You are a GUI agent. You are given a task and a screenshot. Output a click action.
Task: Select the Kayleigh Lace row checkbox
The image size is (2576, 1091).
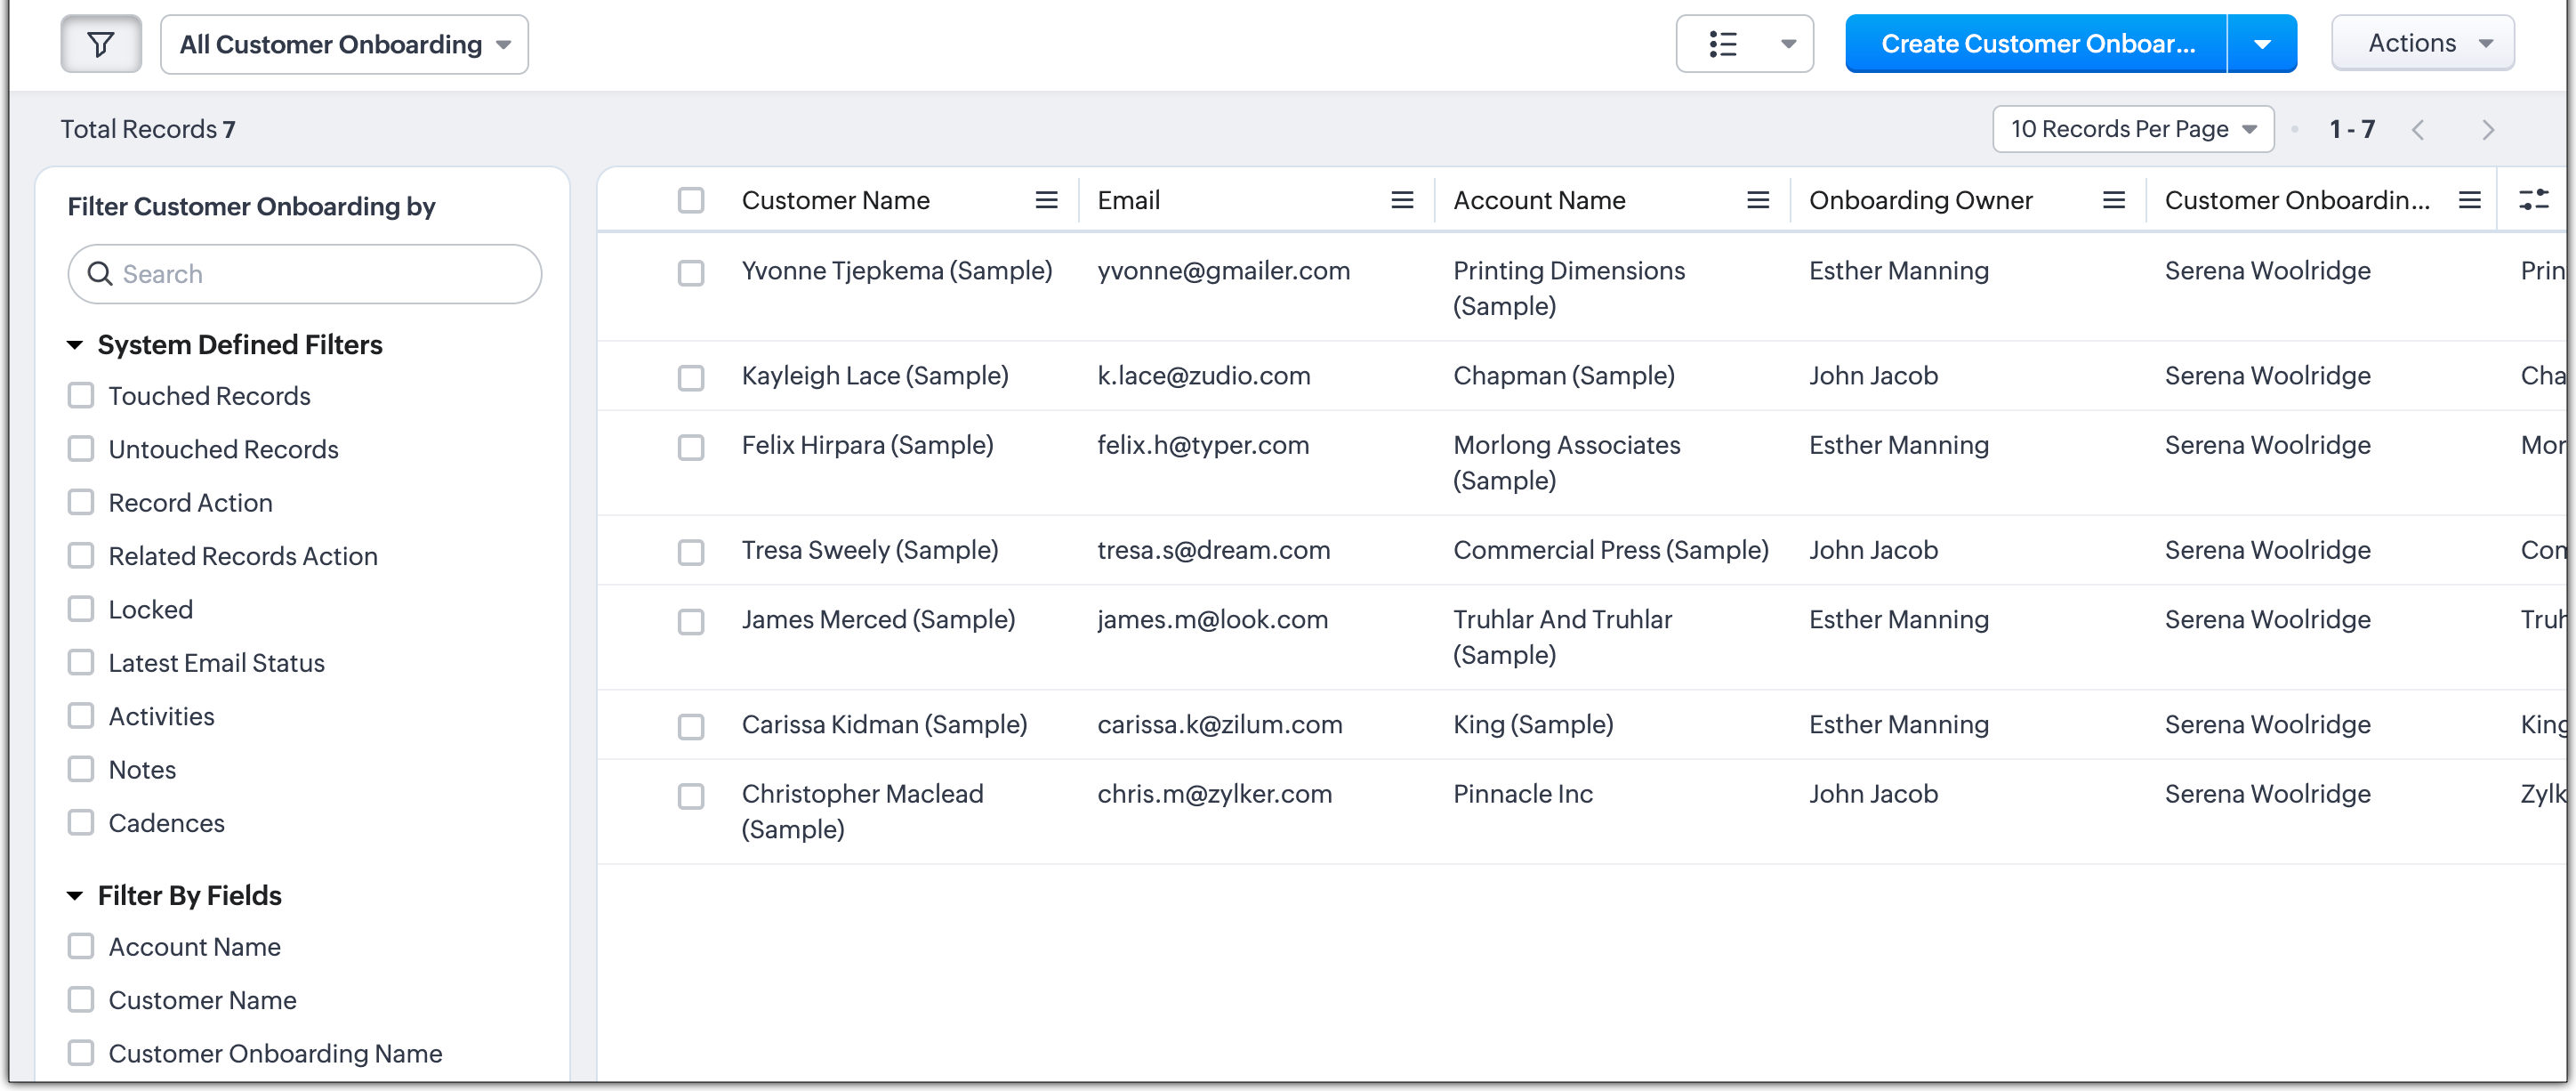(690, 377)
